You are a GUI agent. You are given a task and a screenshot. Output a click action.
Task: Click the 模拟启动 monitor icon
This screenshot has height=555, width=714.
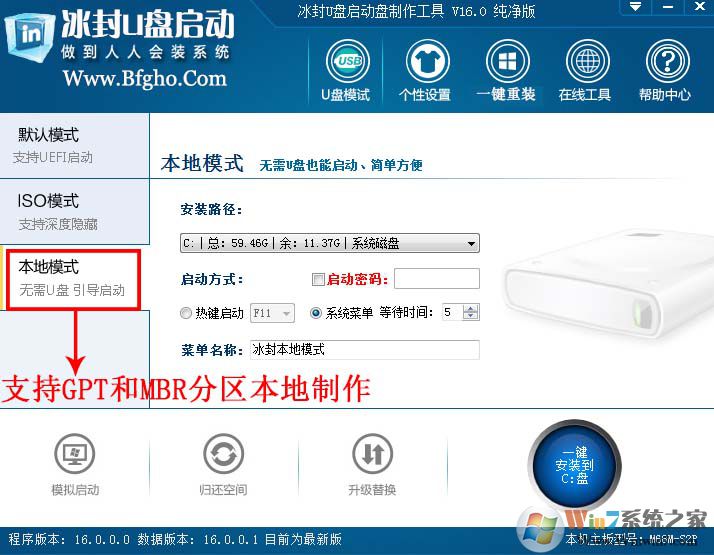click(75, 454)
